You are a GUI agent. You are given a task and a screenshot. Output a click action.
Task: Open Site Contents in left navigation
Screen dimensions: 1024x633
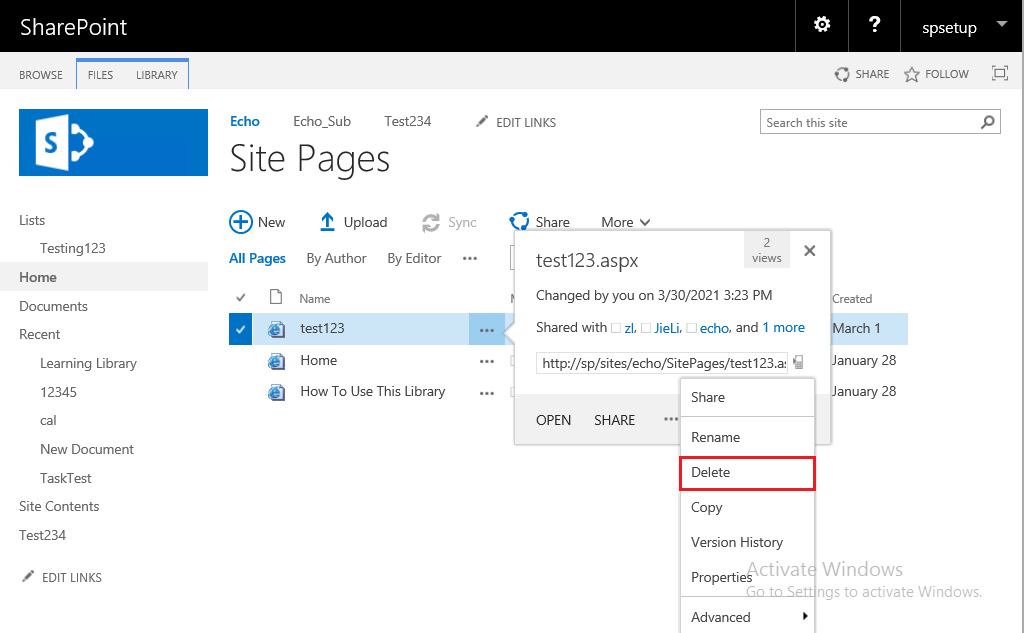point(59,506)
